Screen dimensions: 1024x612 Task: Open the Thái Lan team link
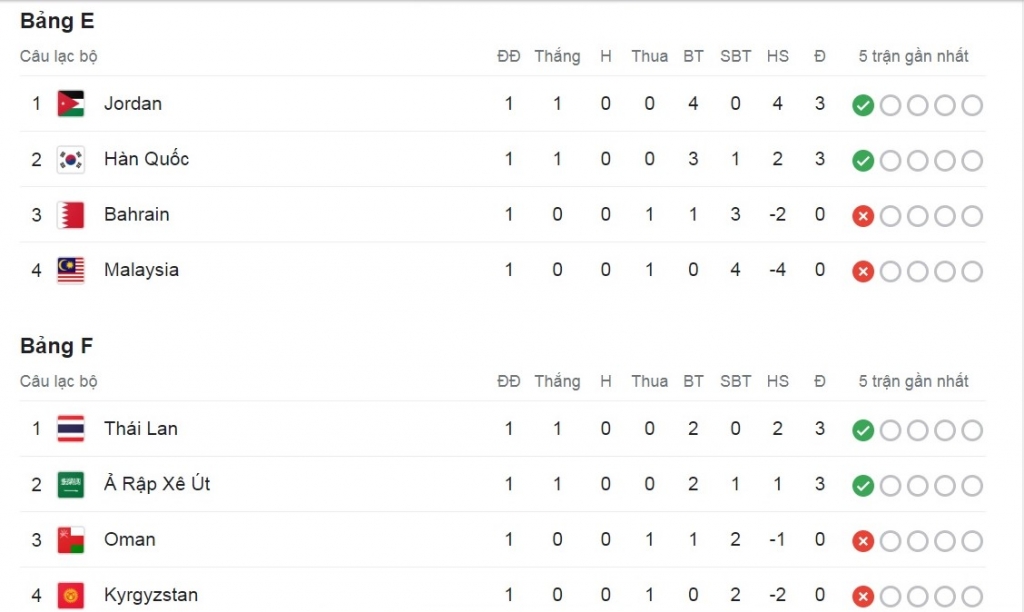(141, 429)
